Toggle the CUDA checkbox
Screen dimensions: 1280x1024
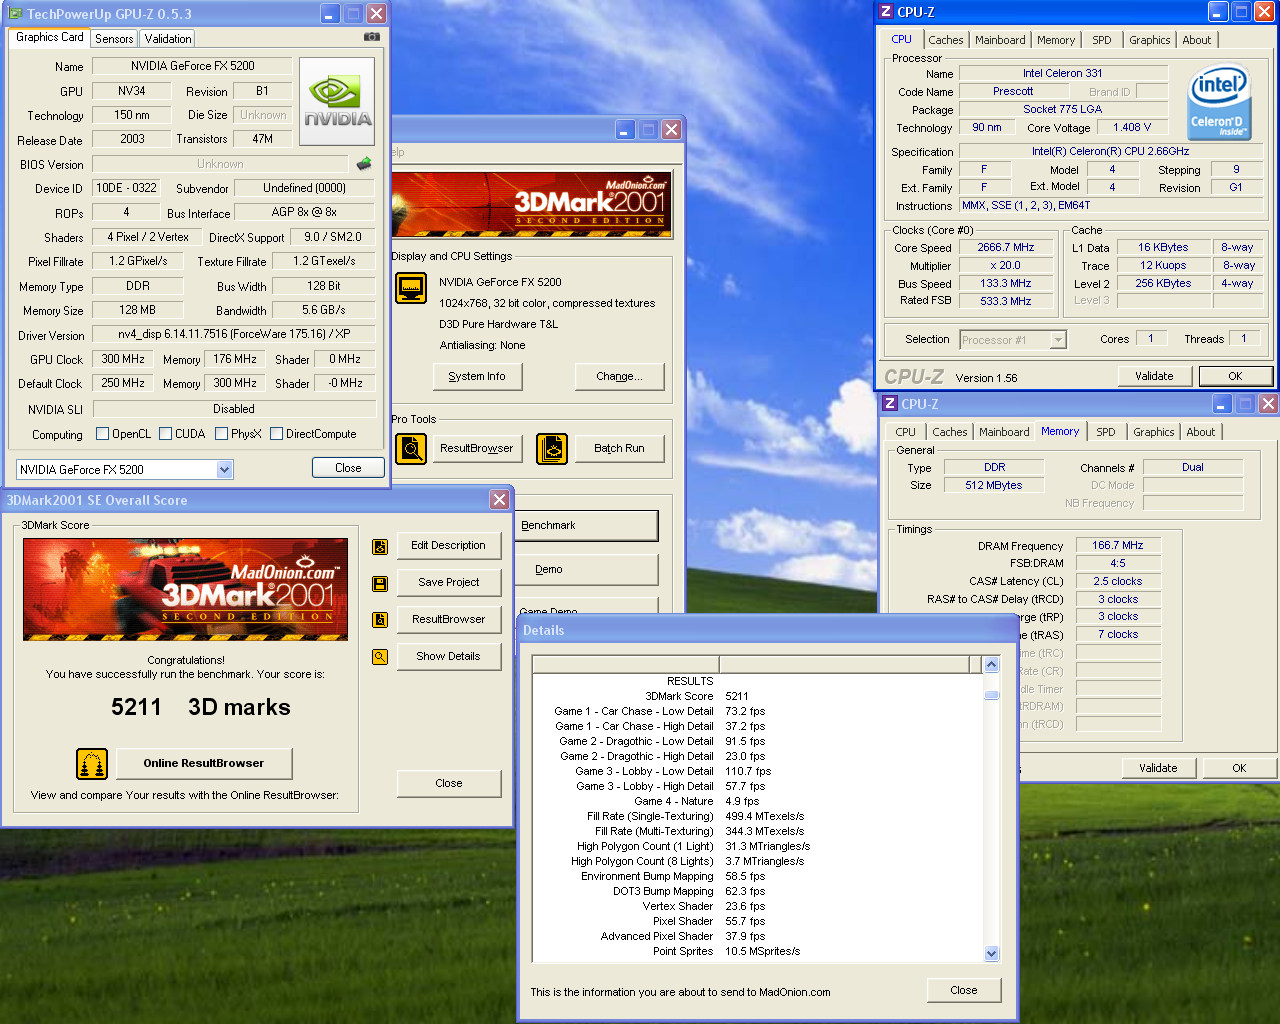[165, 434]
